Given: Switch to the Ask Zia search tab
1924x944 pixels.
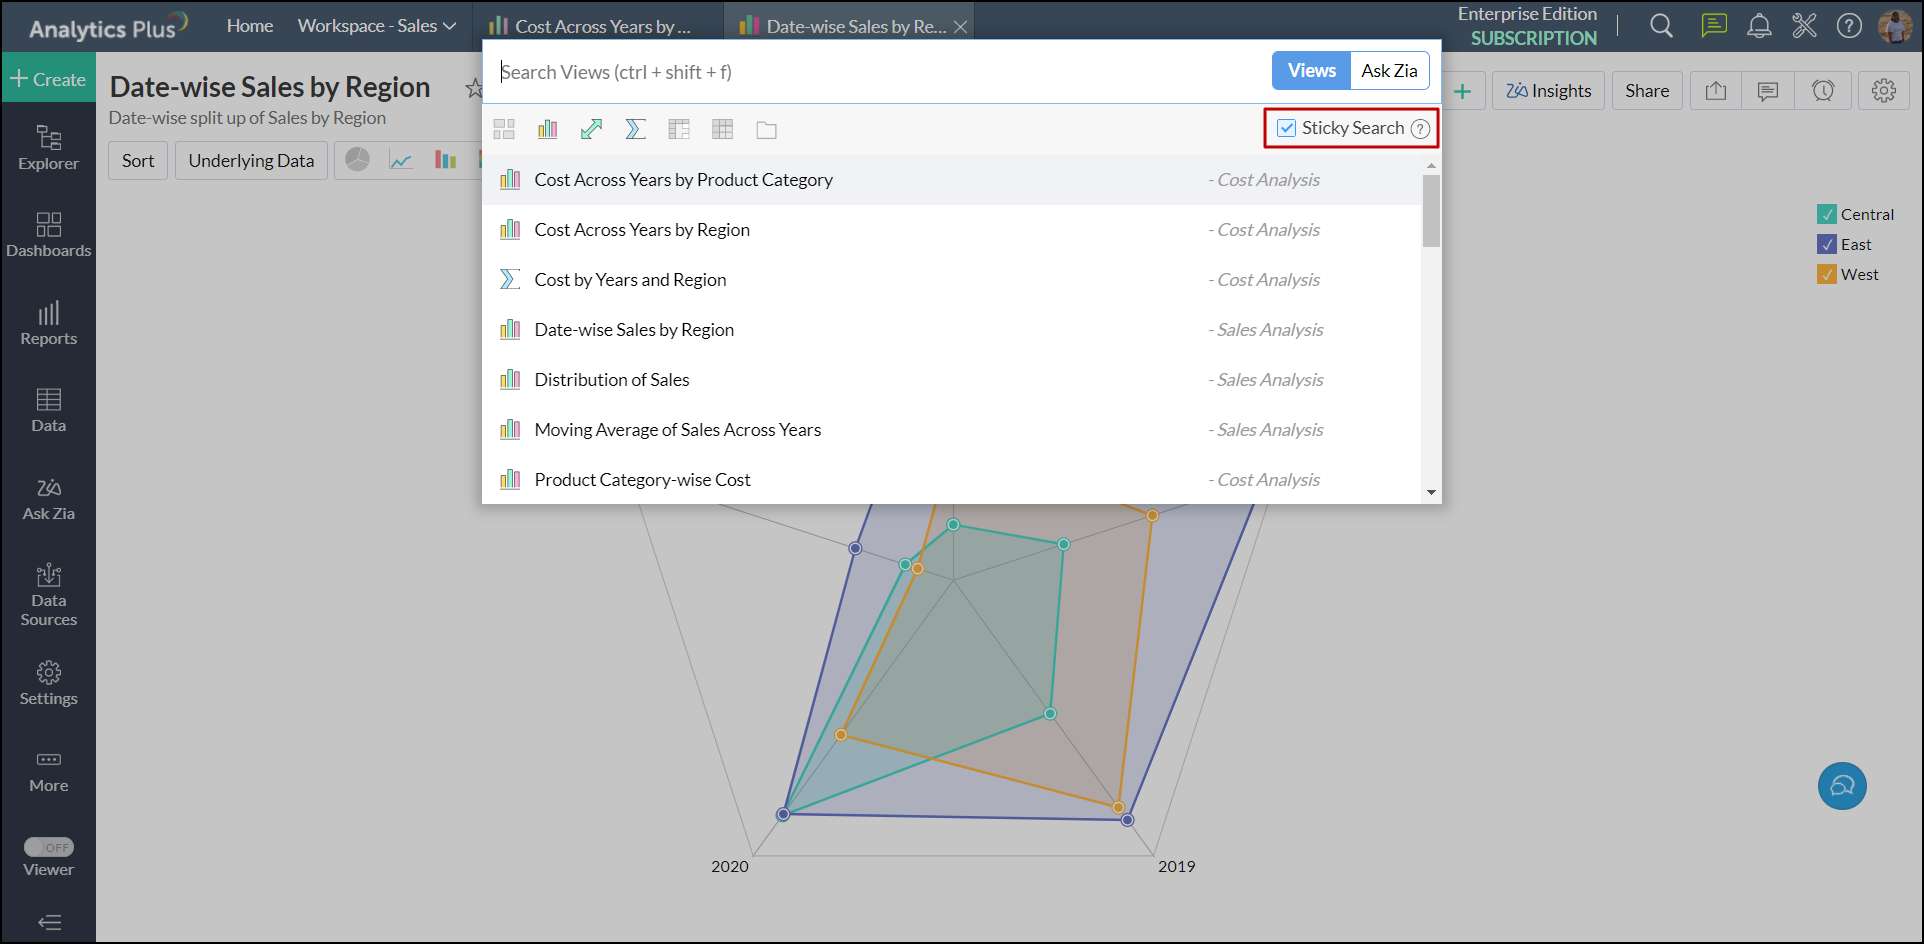Looking at the screenshot, I should click(1389, 71).
